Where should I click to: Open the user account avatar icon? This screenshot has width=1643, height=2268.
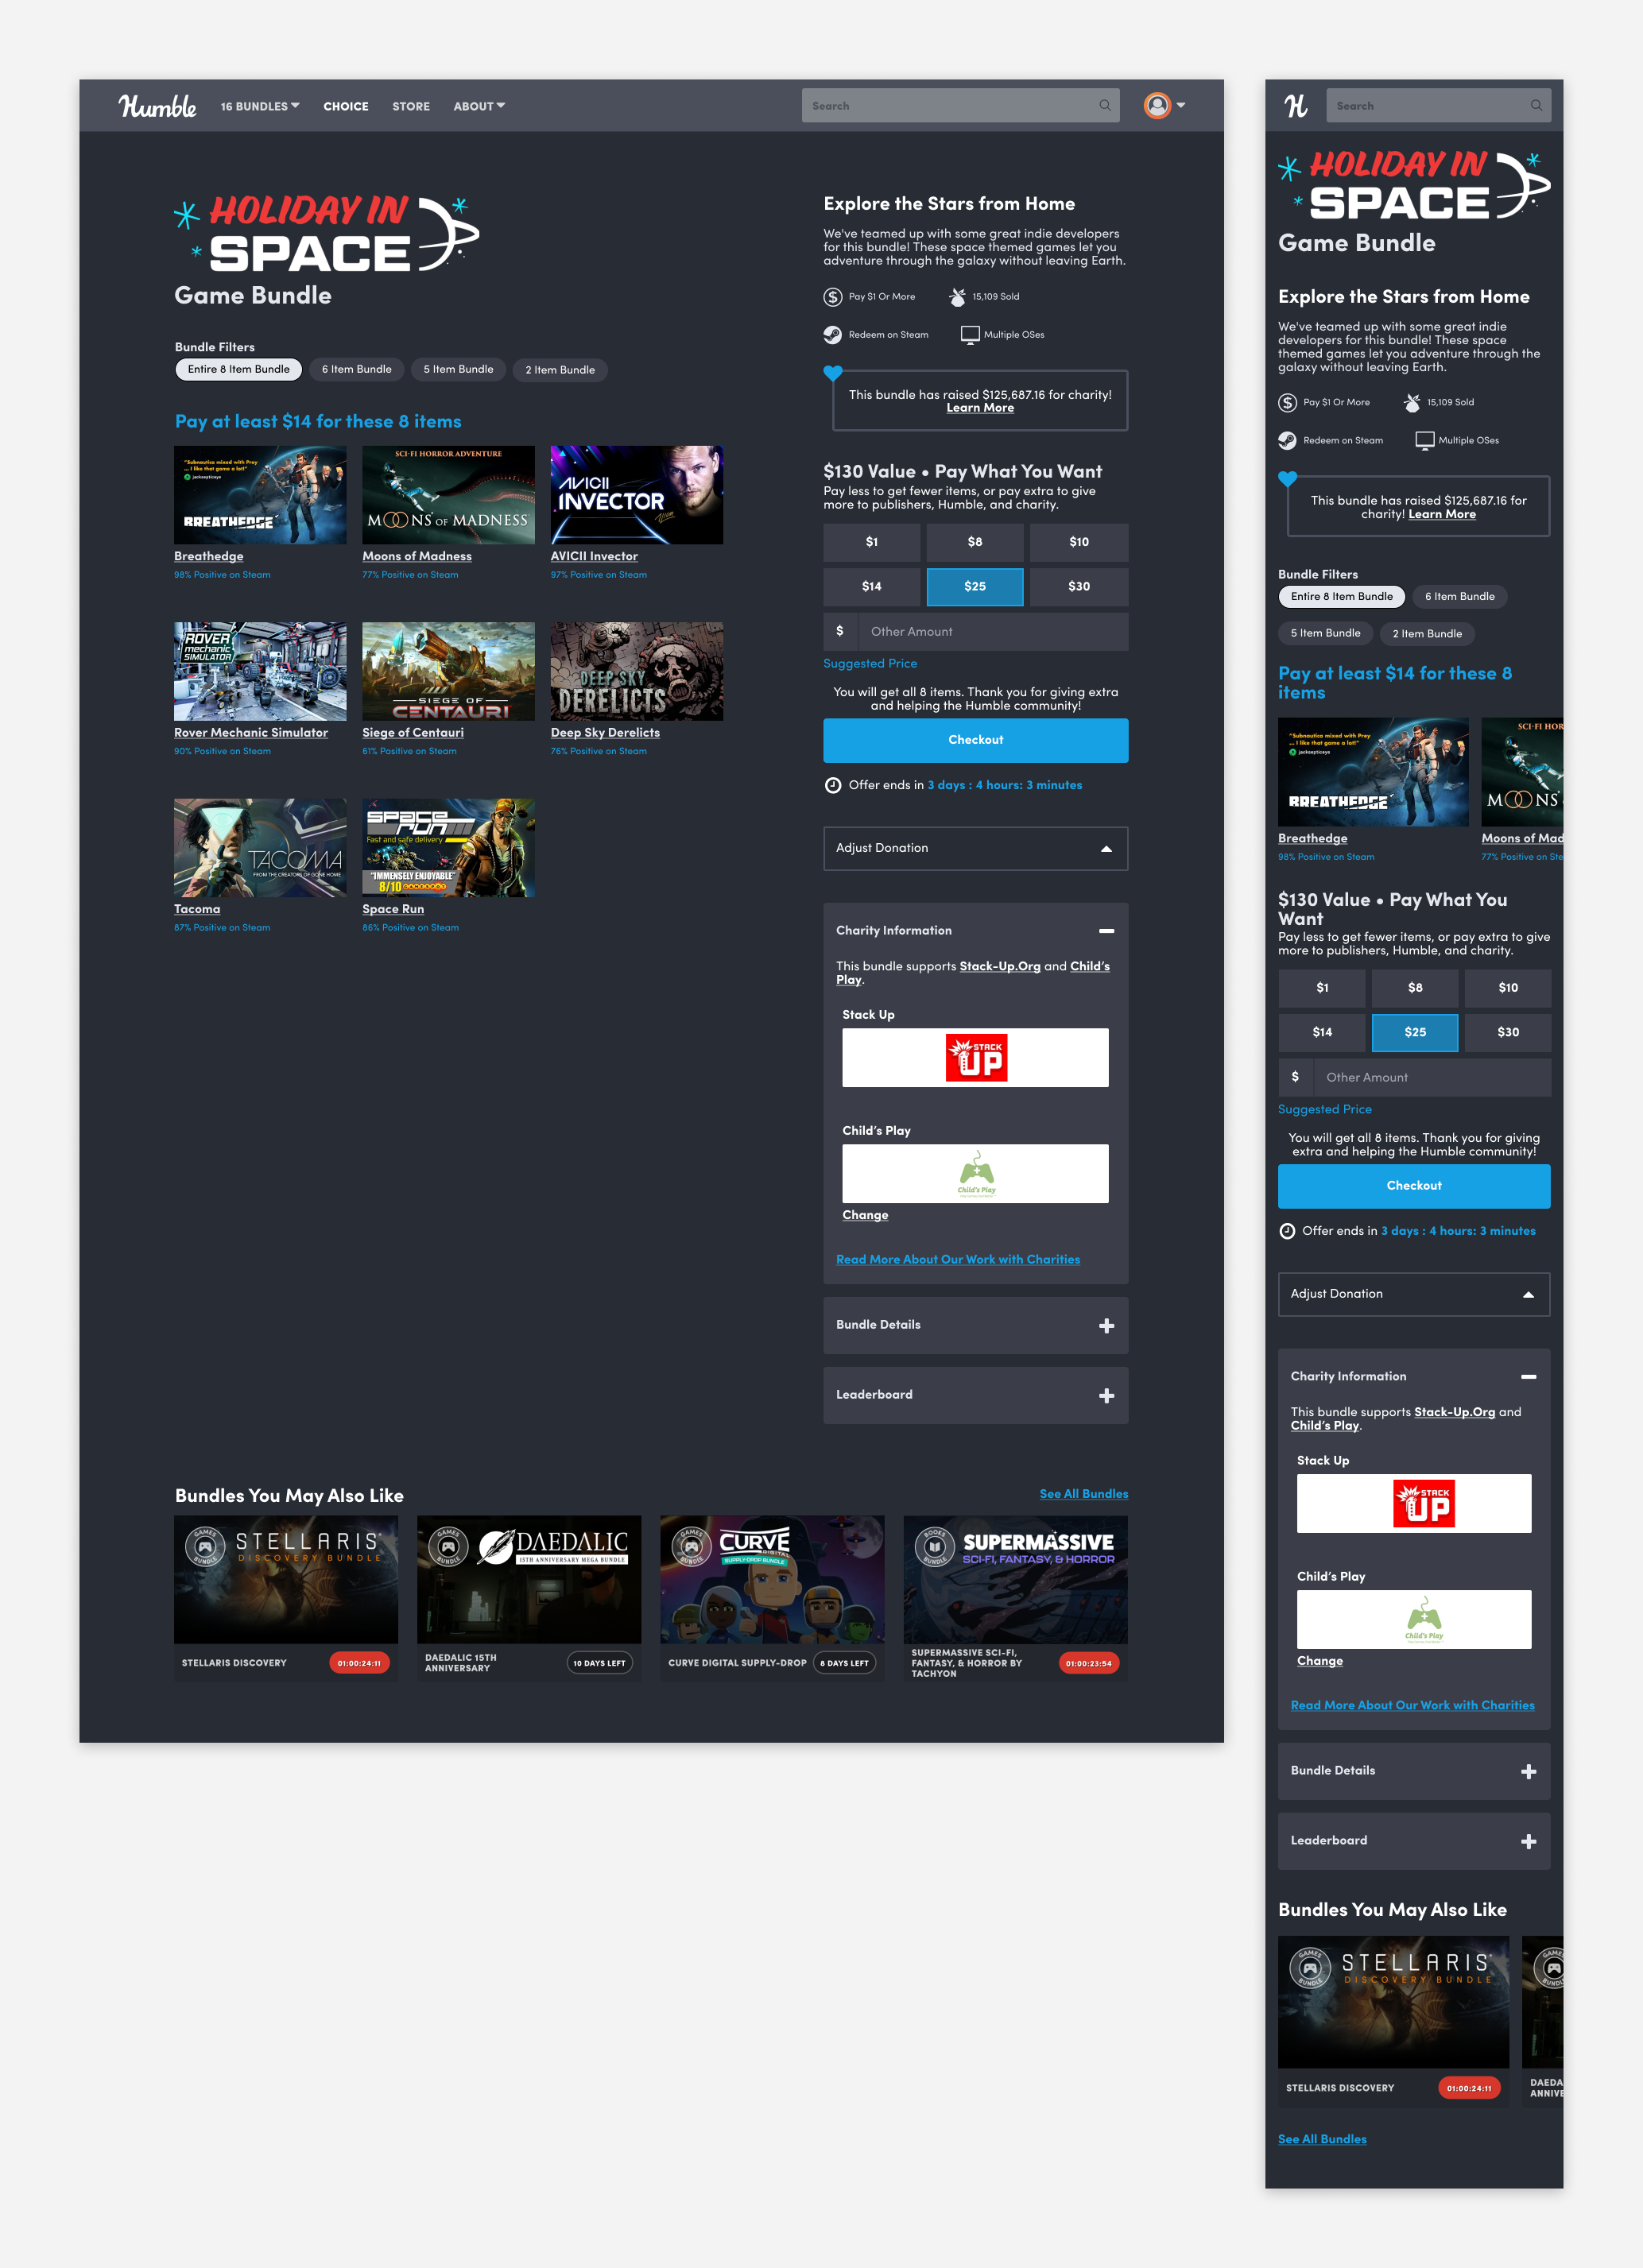tap(1156, 104)
